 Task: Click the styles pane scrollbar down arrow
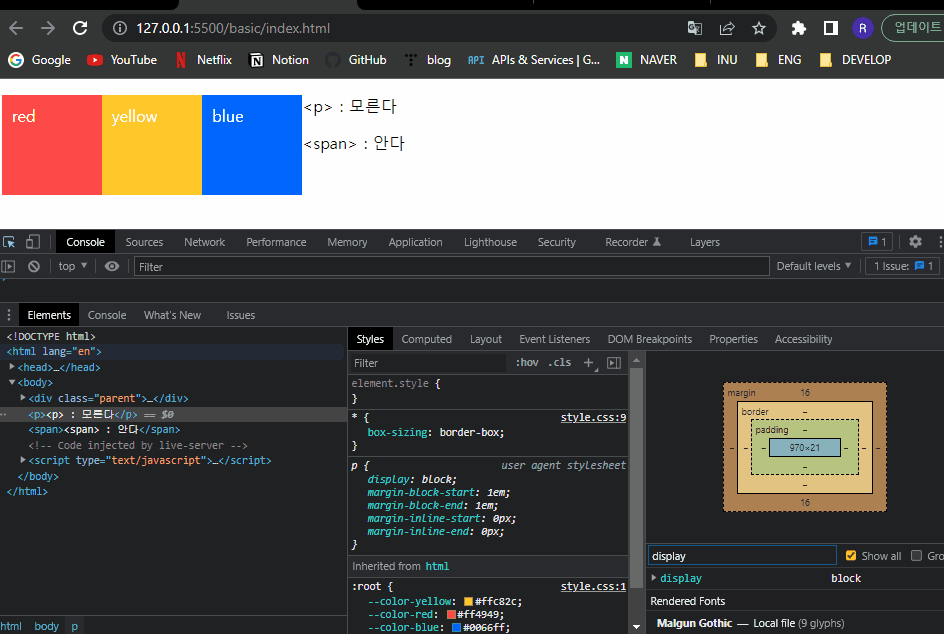[636, 627]
